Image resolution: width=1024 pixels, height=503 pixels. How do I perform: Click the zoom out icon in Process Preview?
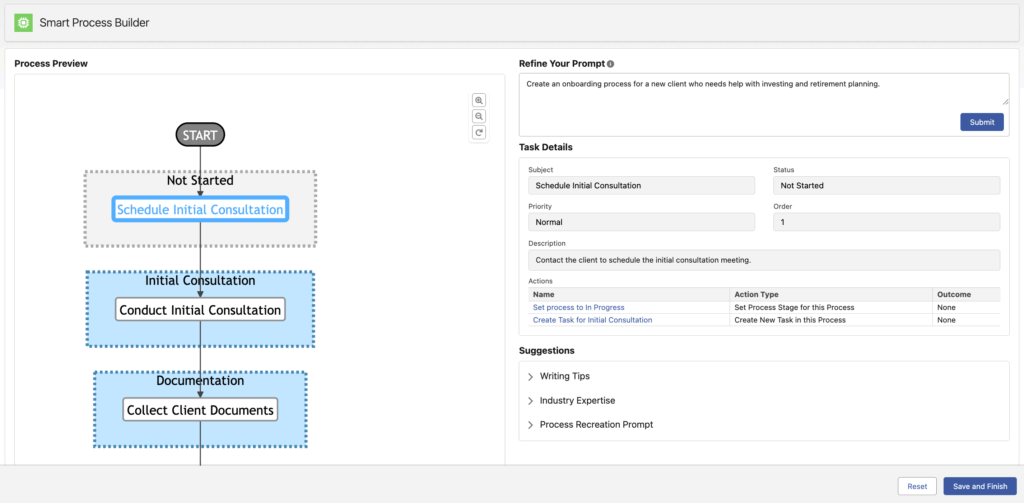point(479,116)
